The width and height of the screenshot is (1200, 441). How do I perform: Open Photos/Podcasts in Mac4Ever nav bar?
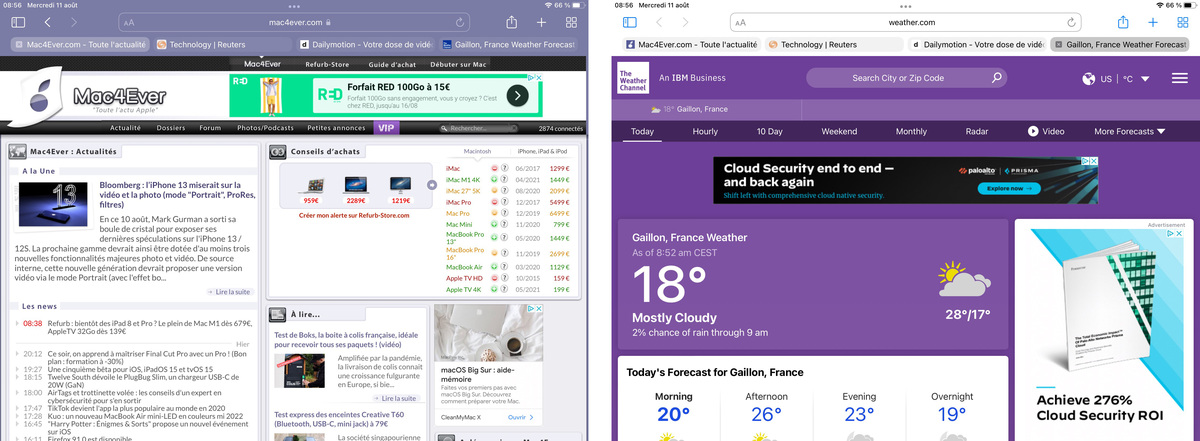[265, 128]
